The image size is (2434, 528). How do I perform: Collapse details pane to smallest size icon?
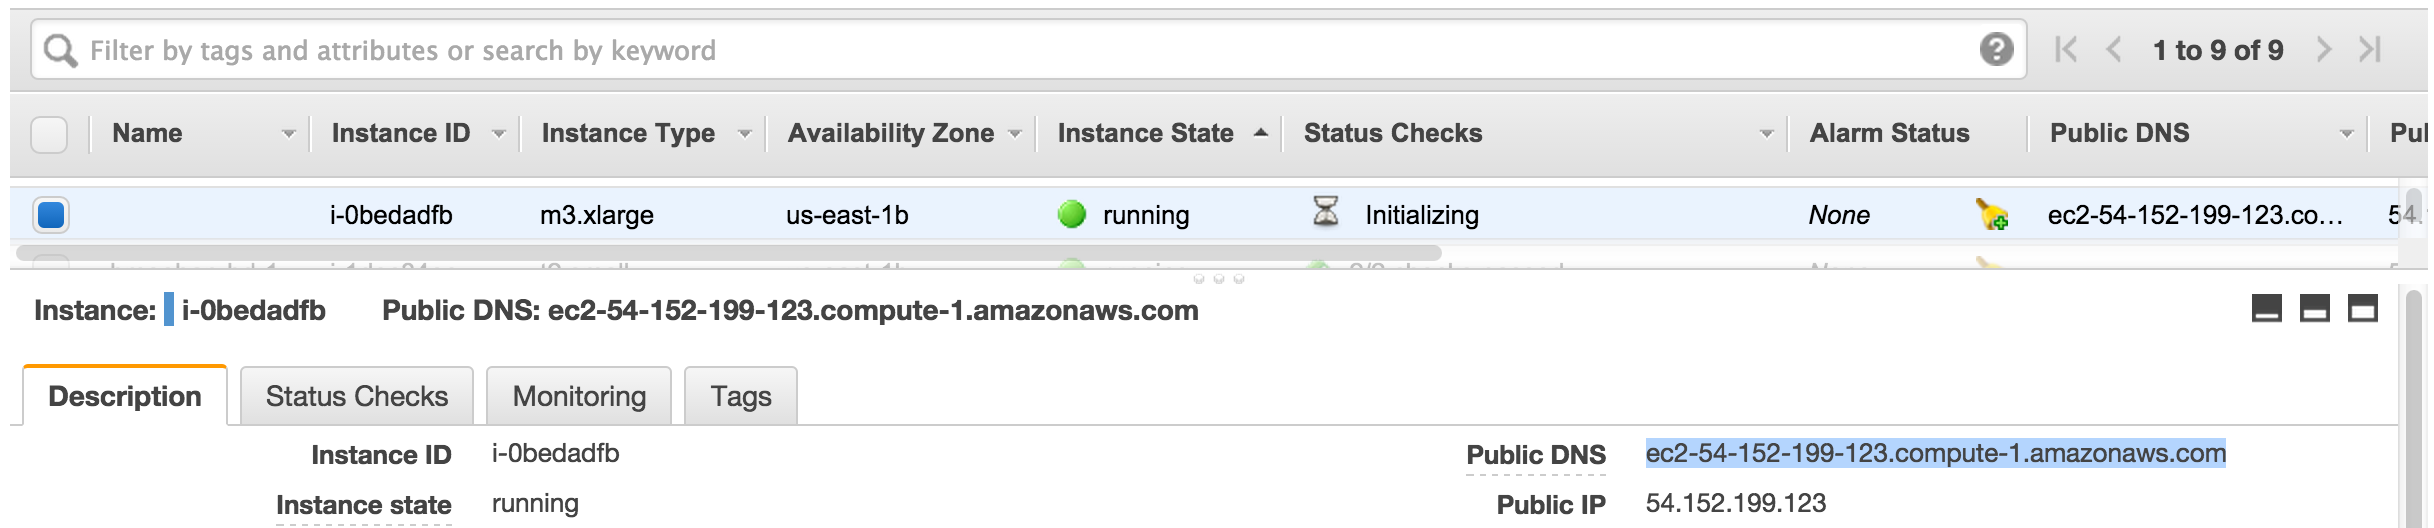[x=2266, y=309]
